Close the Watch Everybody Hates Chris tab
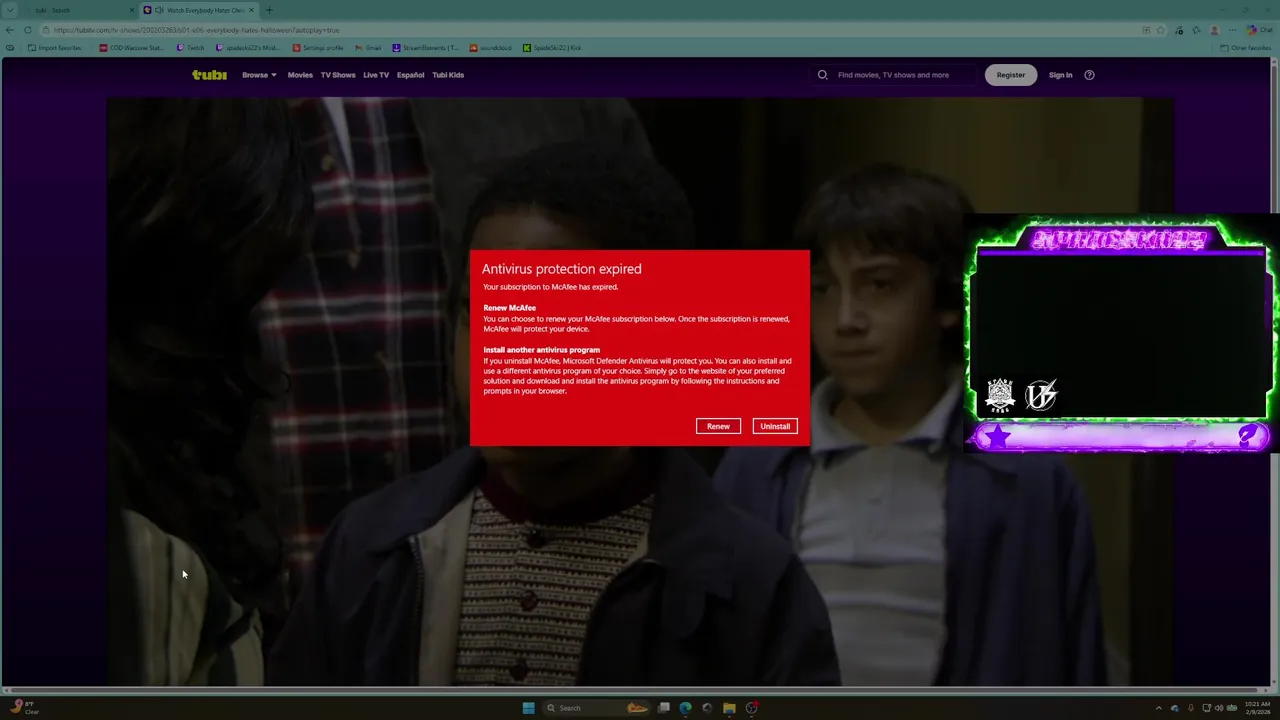This screenshot has width=1280, height=720. coord(252,10)
